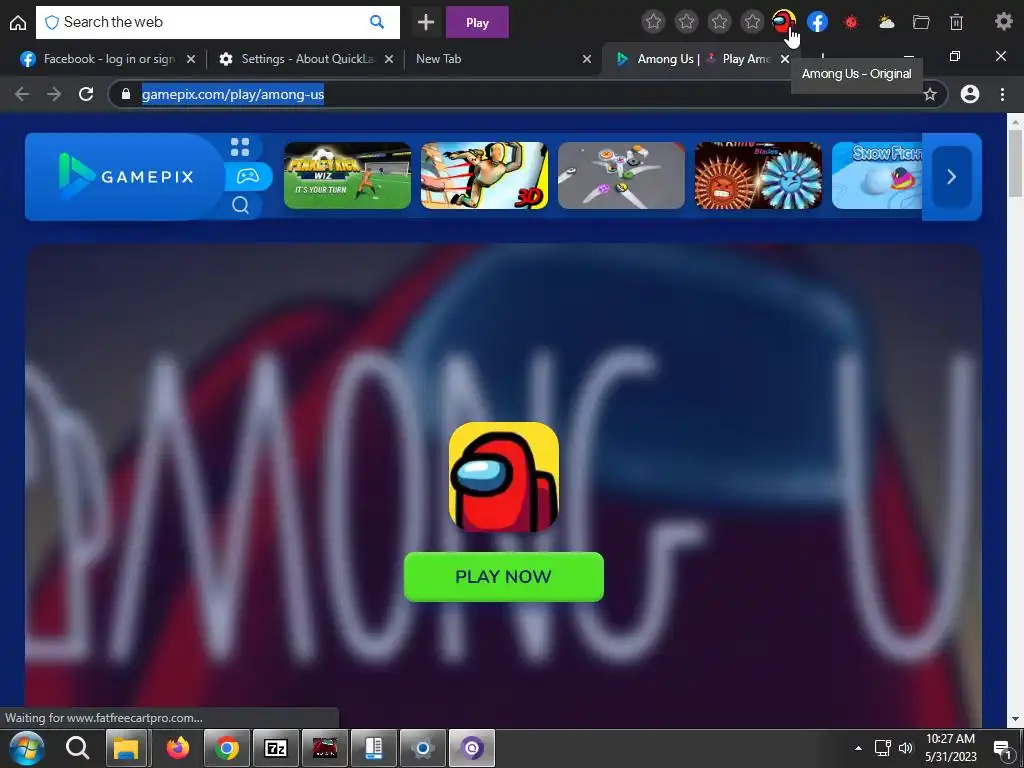
Task: Open 7-Zip from the taskbar
Action: [276, 748]
